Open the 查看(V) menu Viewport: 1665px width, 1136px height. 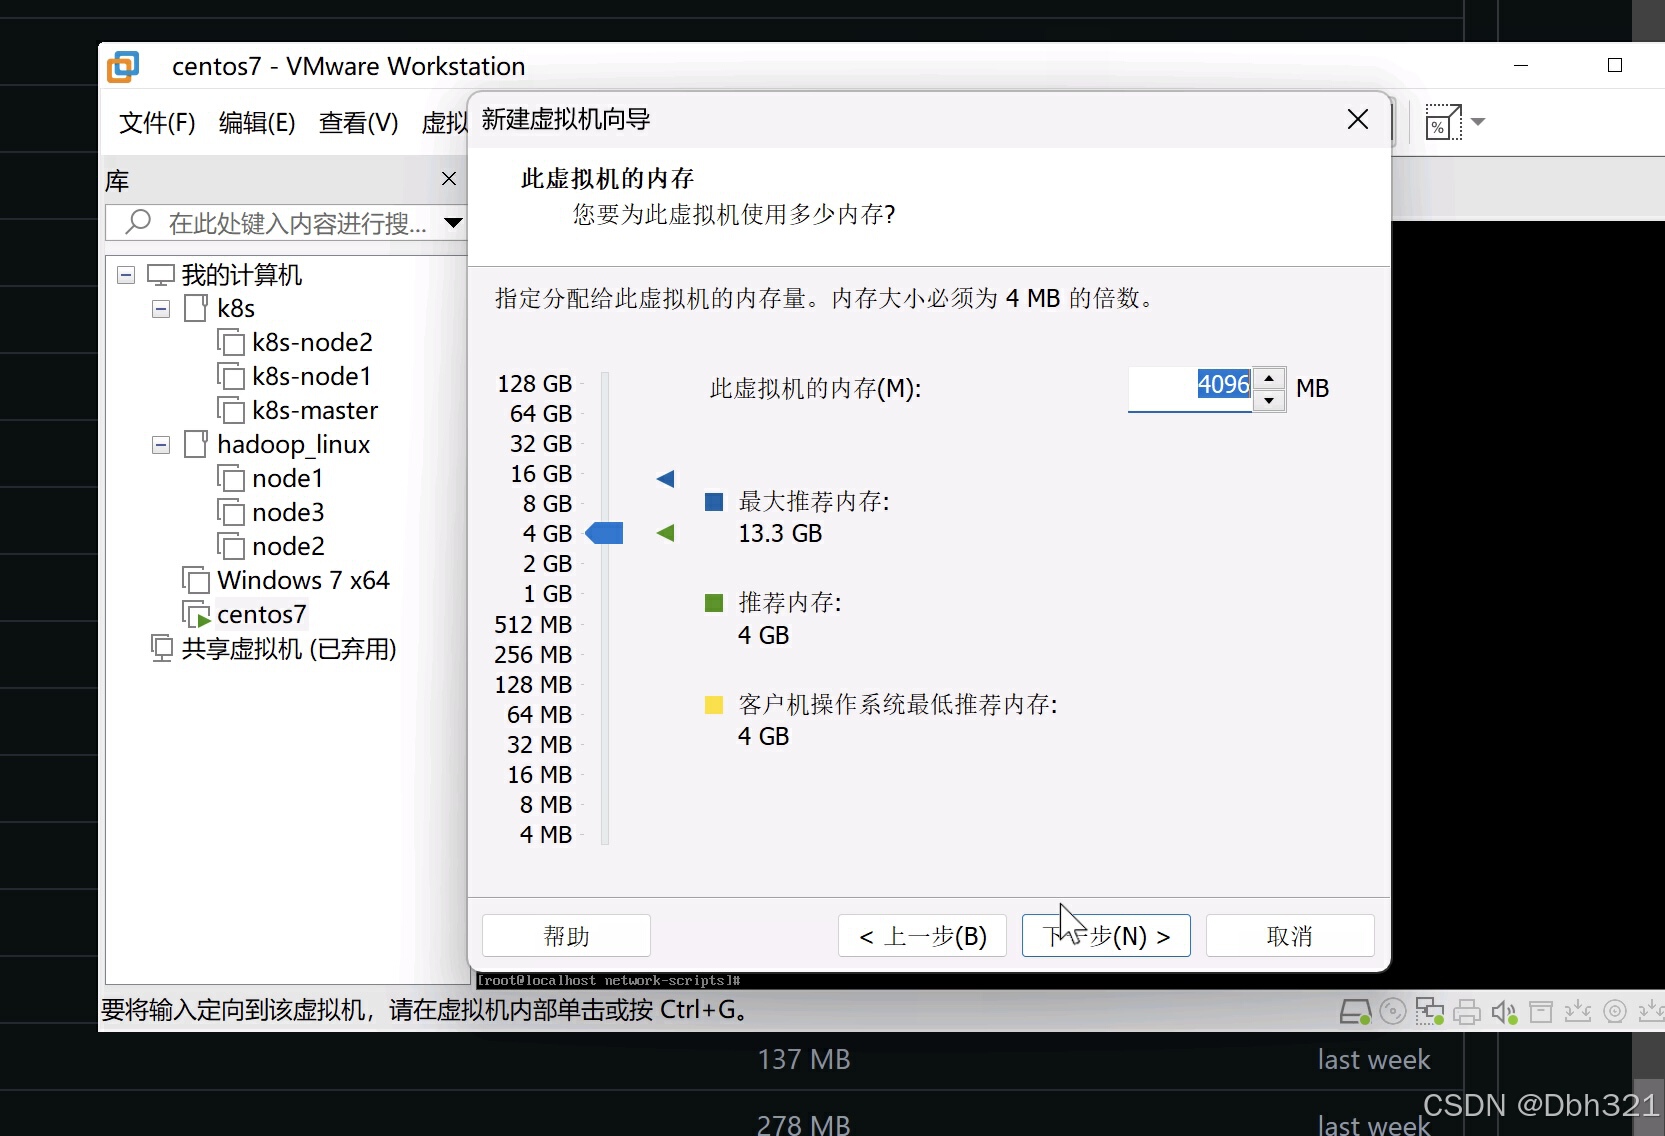(358, 123)
